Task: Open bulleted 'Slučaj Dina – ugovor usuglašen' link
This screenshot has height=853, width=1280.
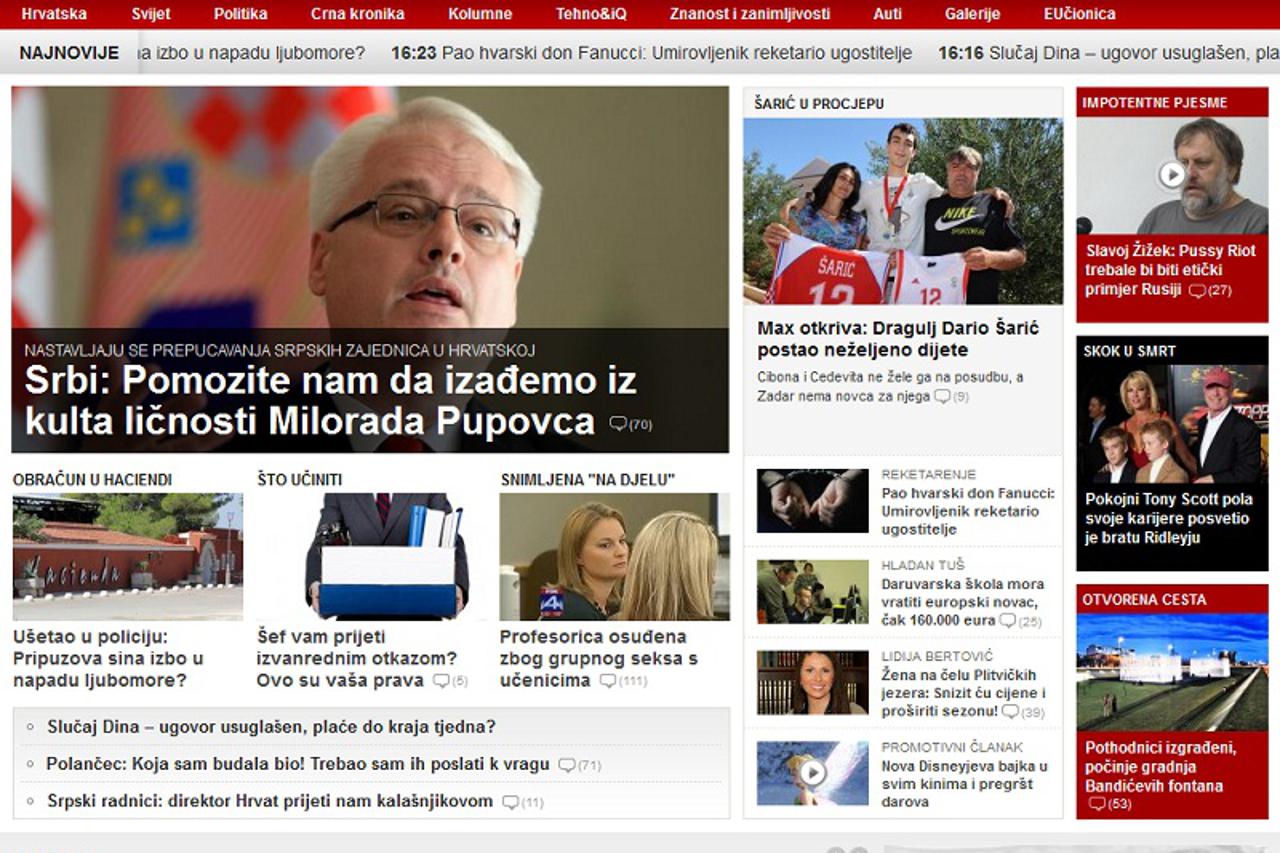Action: point(271,727)
